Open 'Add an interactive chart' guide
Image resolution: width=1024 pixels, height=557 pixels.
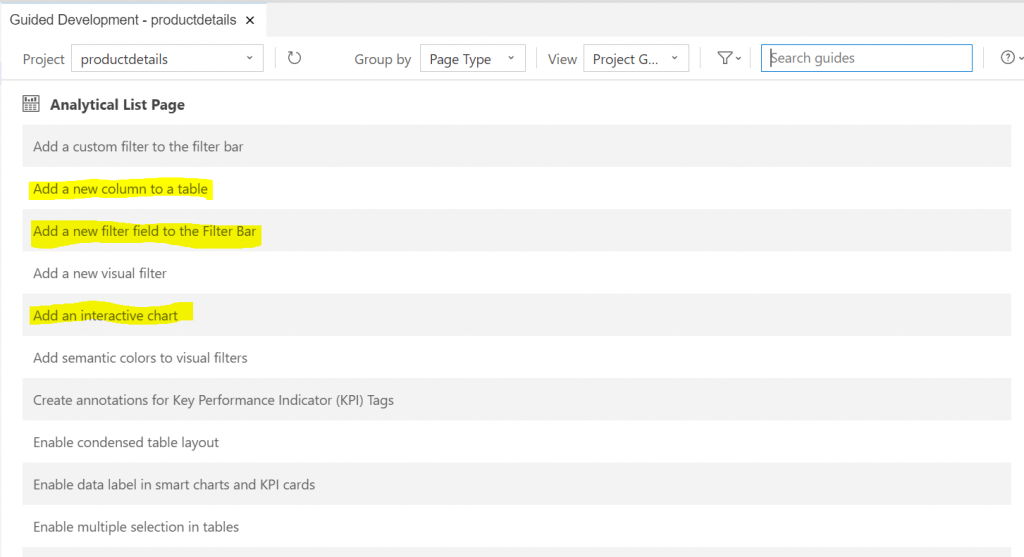tap(517, 315)
